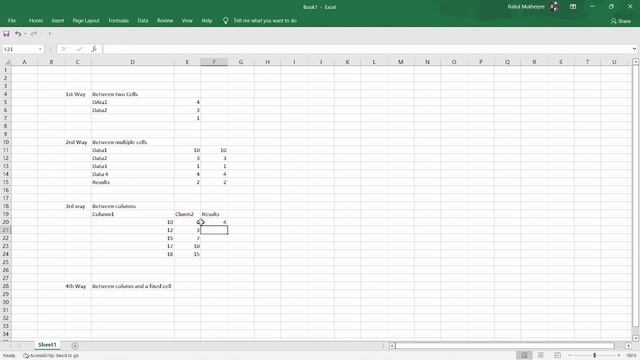Expand the Name Box dropdown arrow
The width and height of the screenshot is (640, 360).
coord(40,49)
